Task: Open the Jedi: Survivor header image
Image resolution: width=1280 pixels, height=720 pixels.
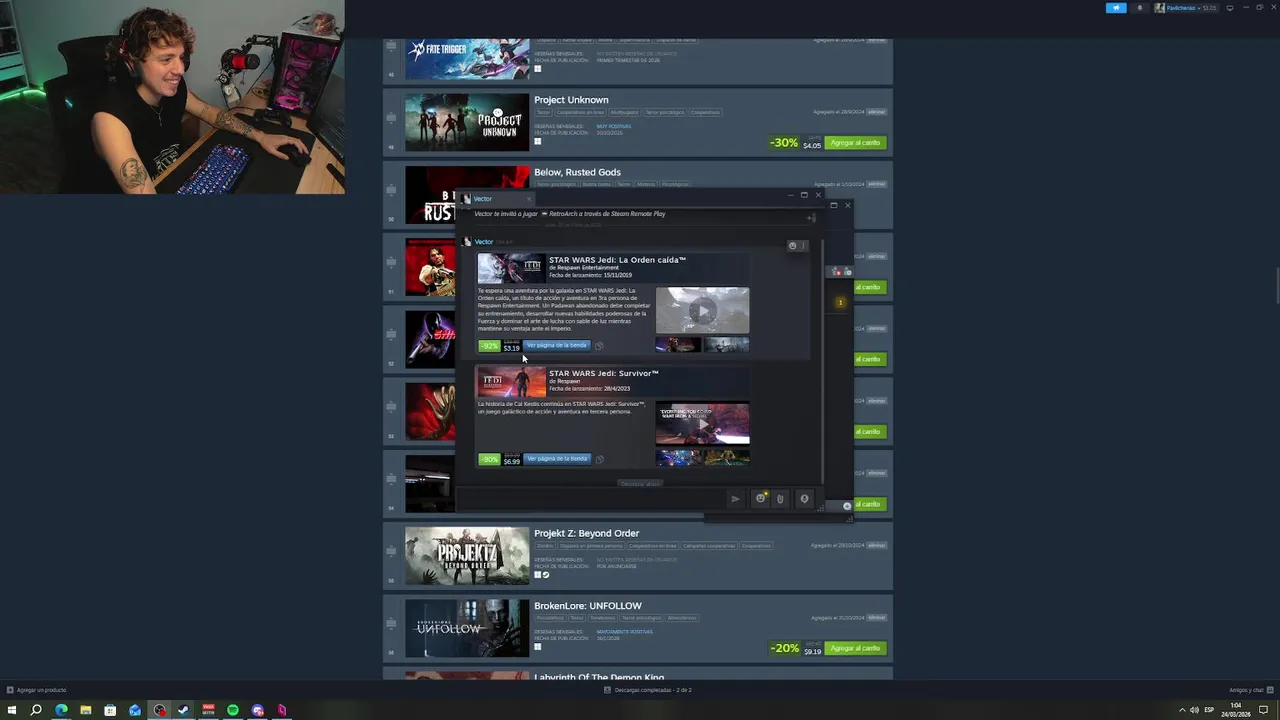Action: coord(511,382)
